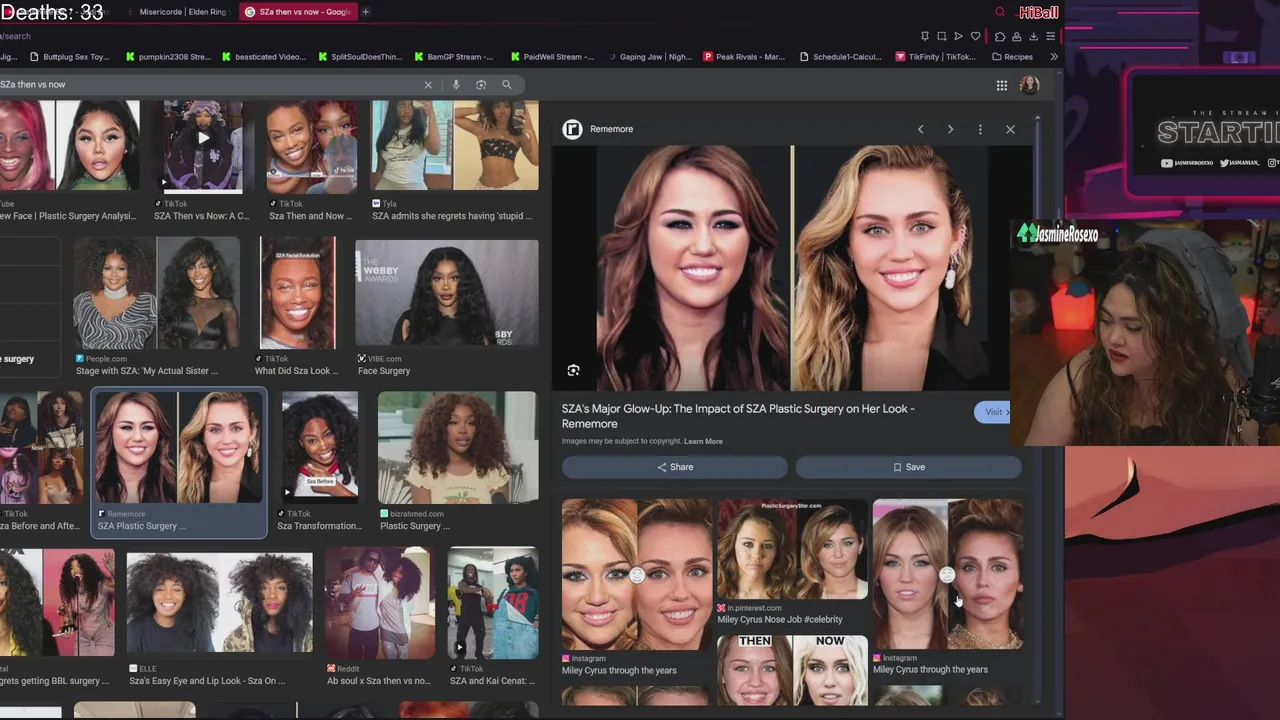Bookmark page with heart icon
Viewport: 1280px width, 720px height.
point(975,36)
